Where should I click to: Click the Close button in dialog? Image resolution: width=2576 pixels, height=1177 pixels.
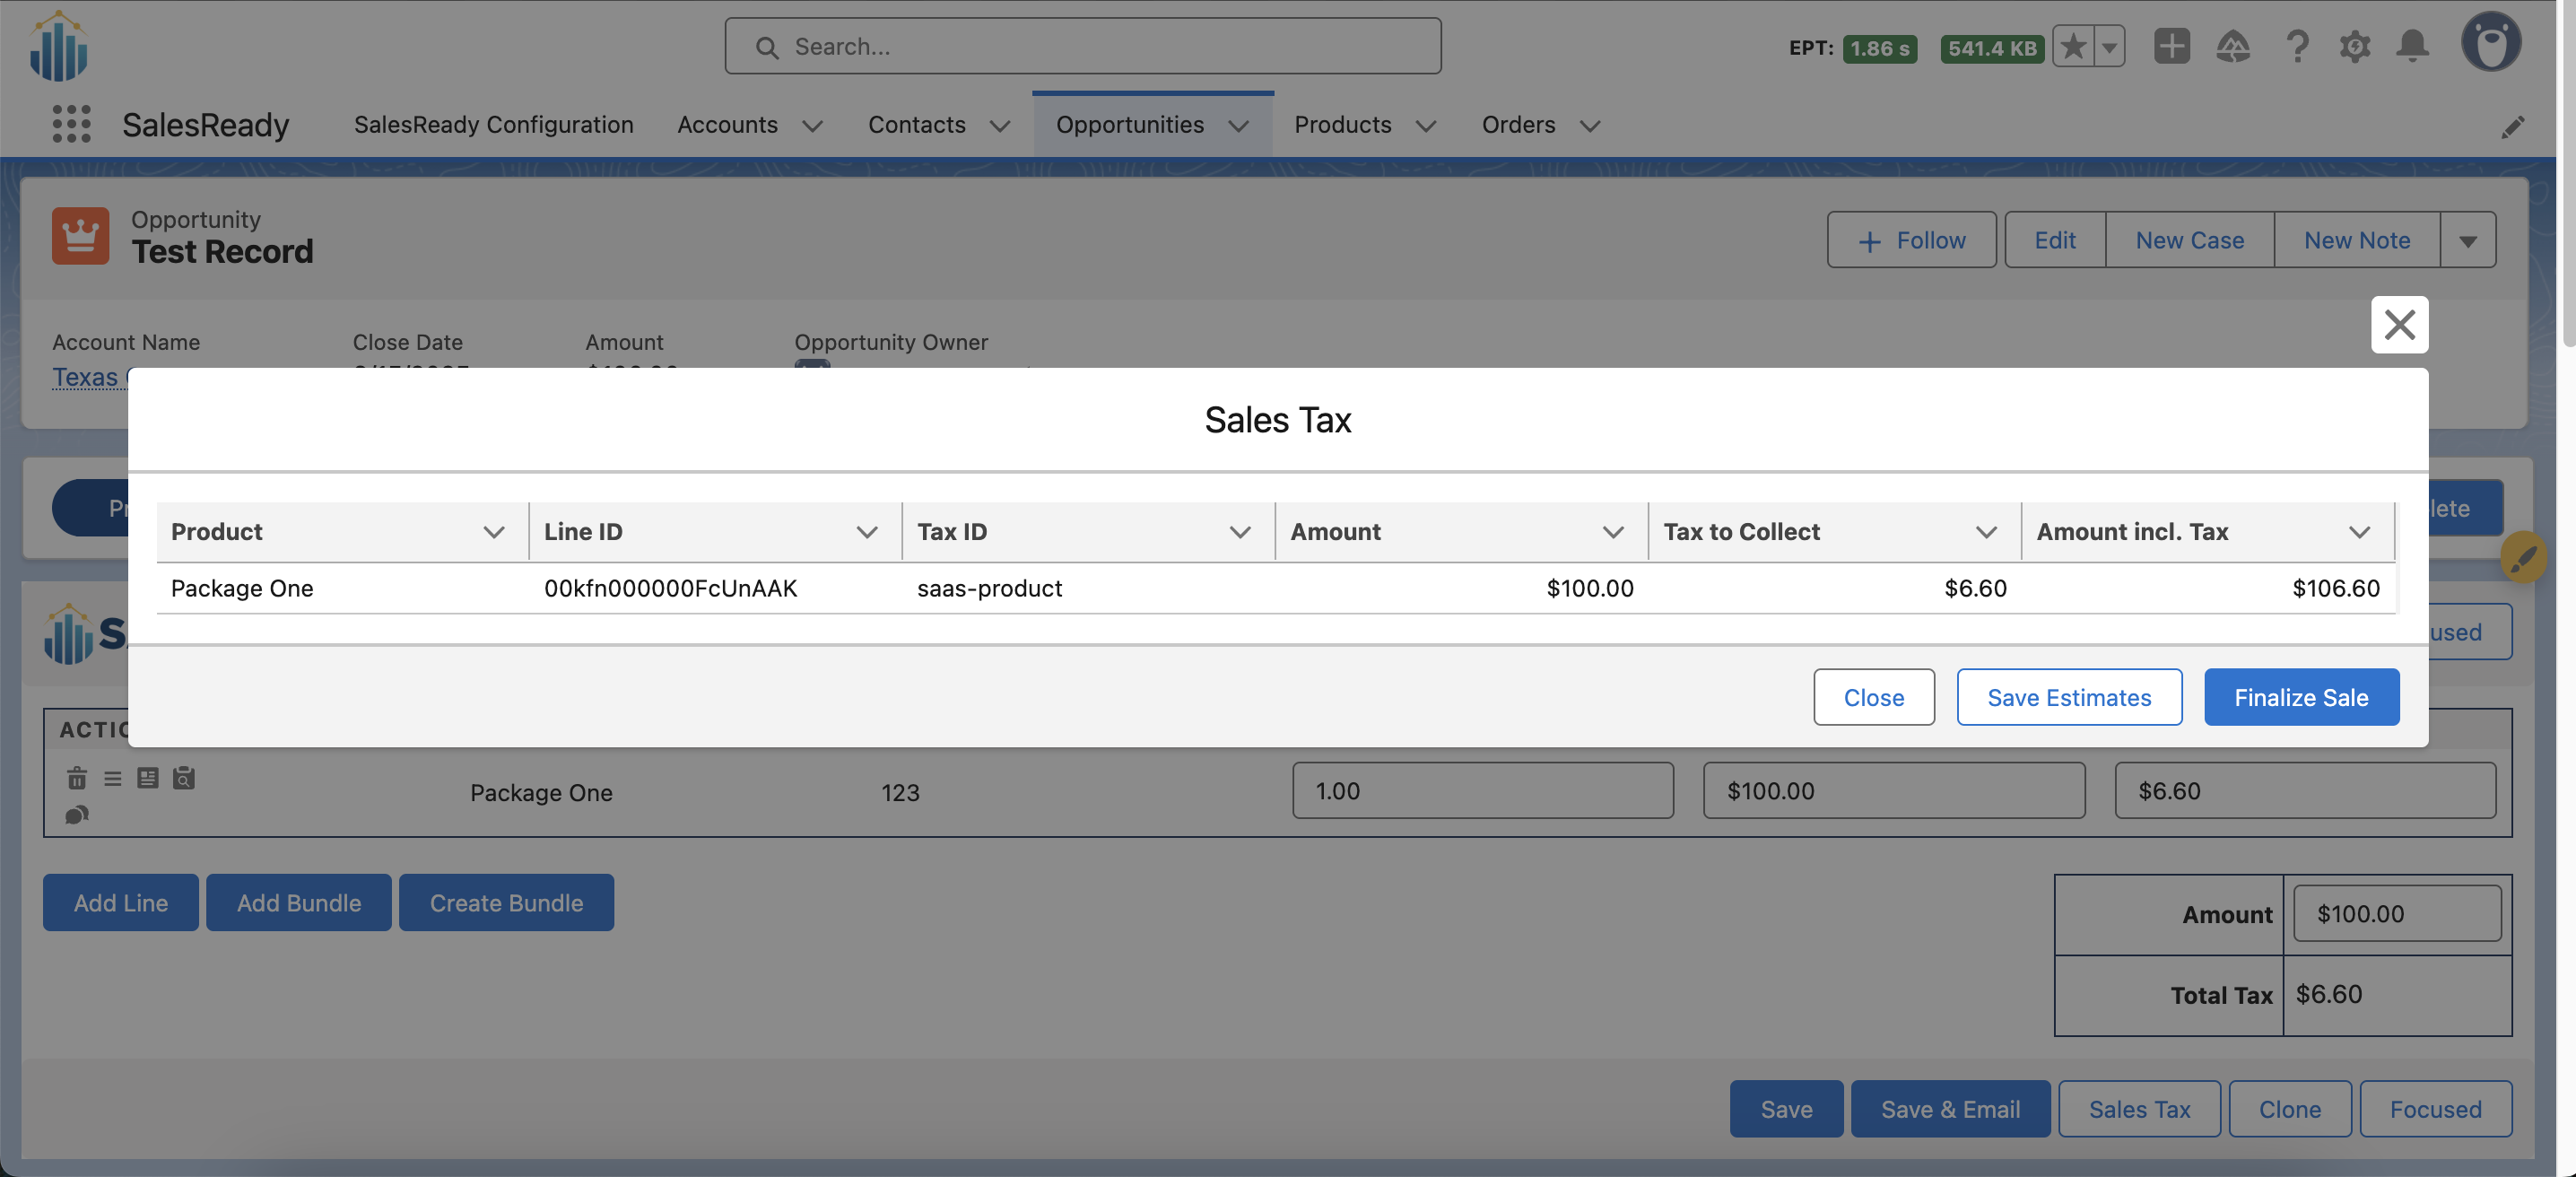1873,697
